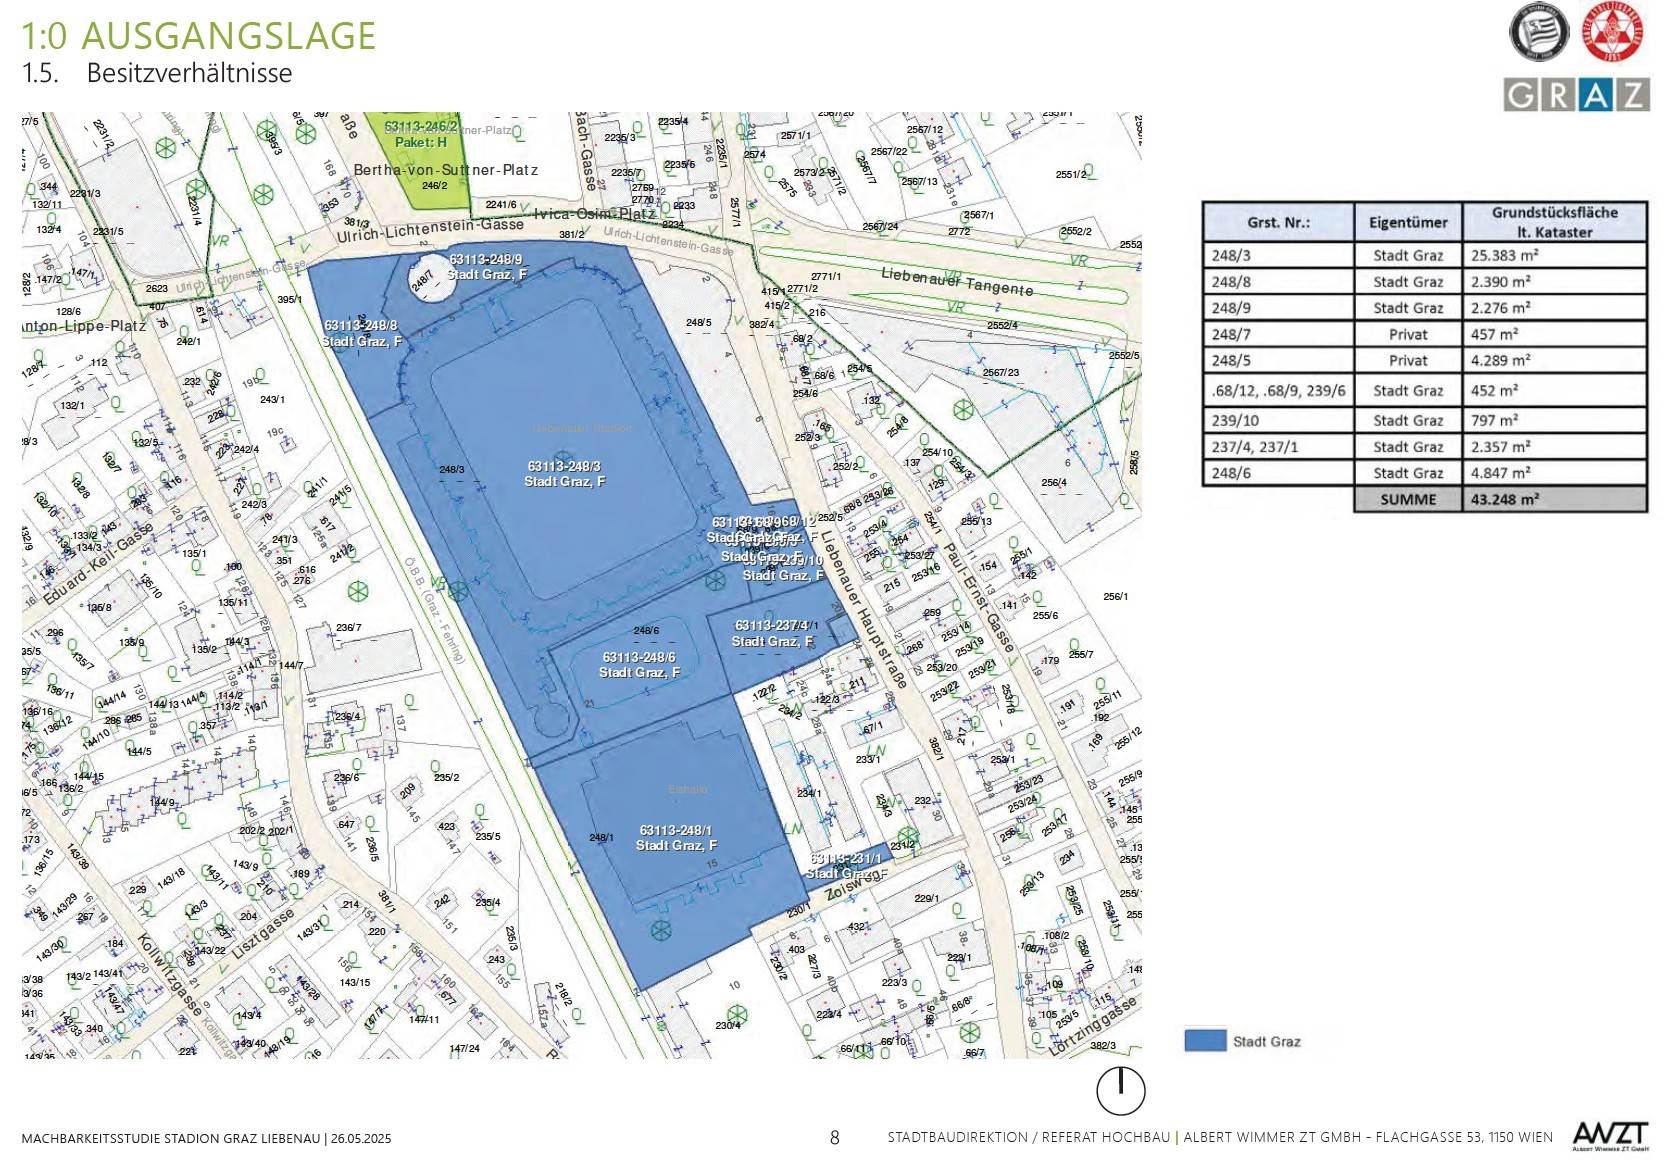
Task: Click footer 'MACHBARKEITSSTUDIE STADION GRAZ LIEBENAU'
Action: 171,1138
